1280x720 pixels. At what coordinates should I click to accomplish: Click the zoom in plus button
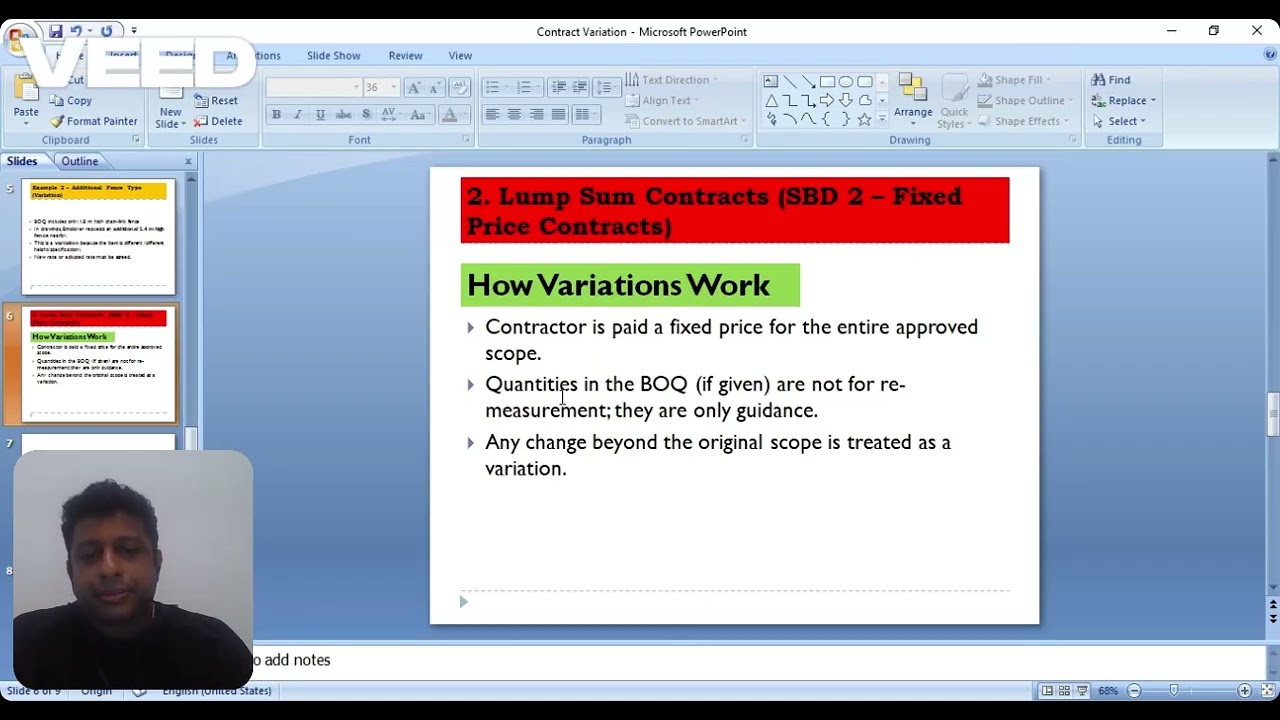[x=1244, y=691]
